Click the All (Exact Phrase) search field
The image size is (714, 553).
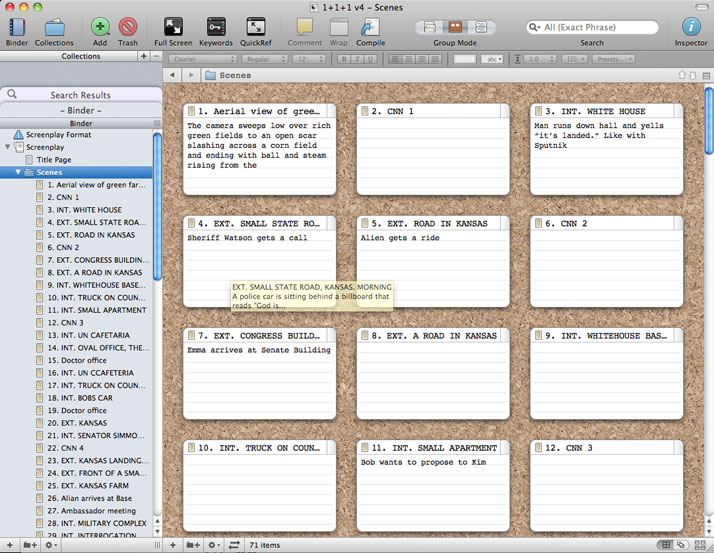(592, 27)
